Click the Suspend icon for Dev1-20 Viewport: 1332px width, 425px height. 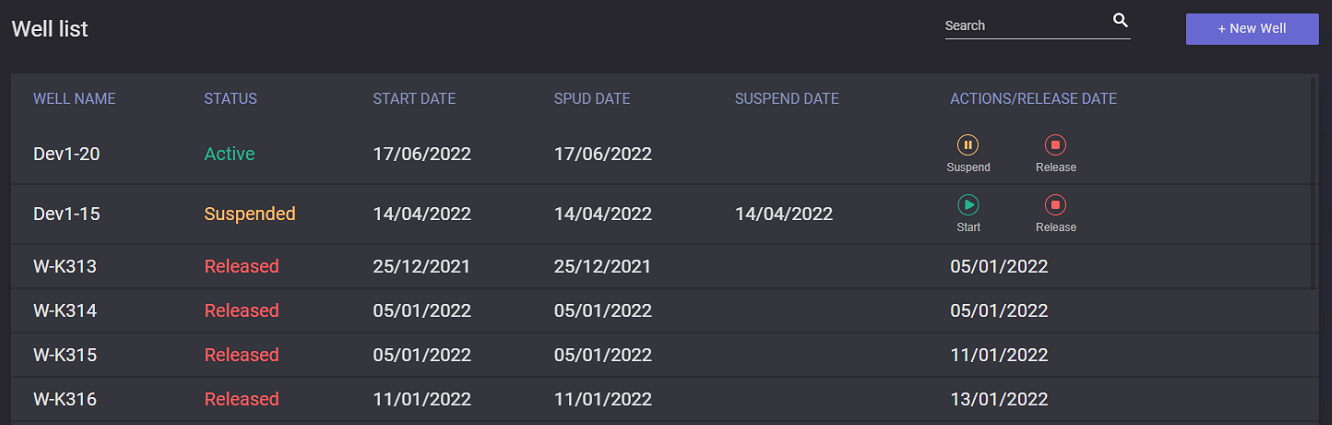pos(968,145)
